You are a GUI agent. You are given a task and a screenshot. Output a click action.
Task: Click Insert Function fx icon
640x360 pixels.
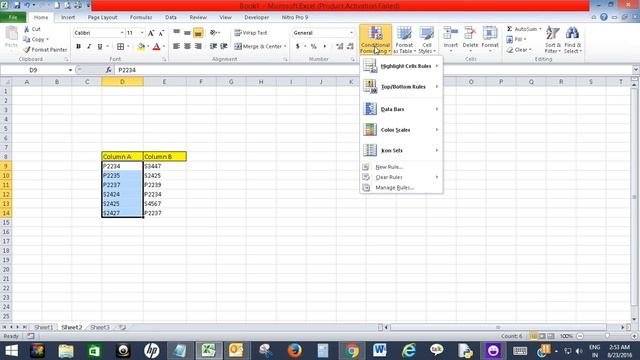[x=108, y=70]
